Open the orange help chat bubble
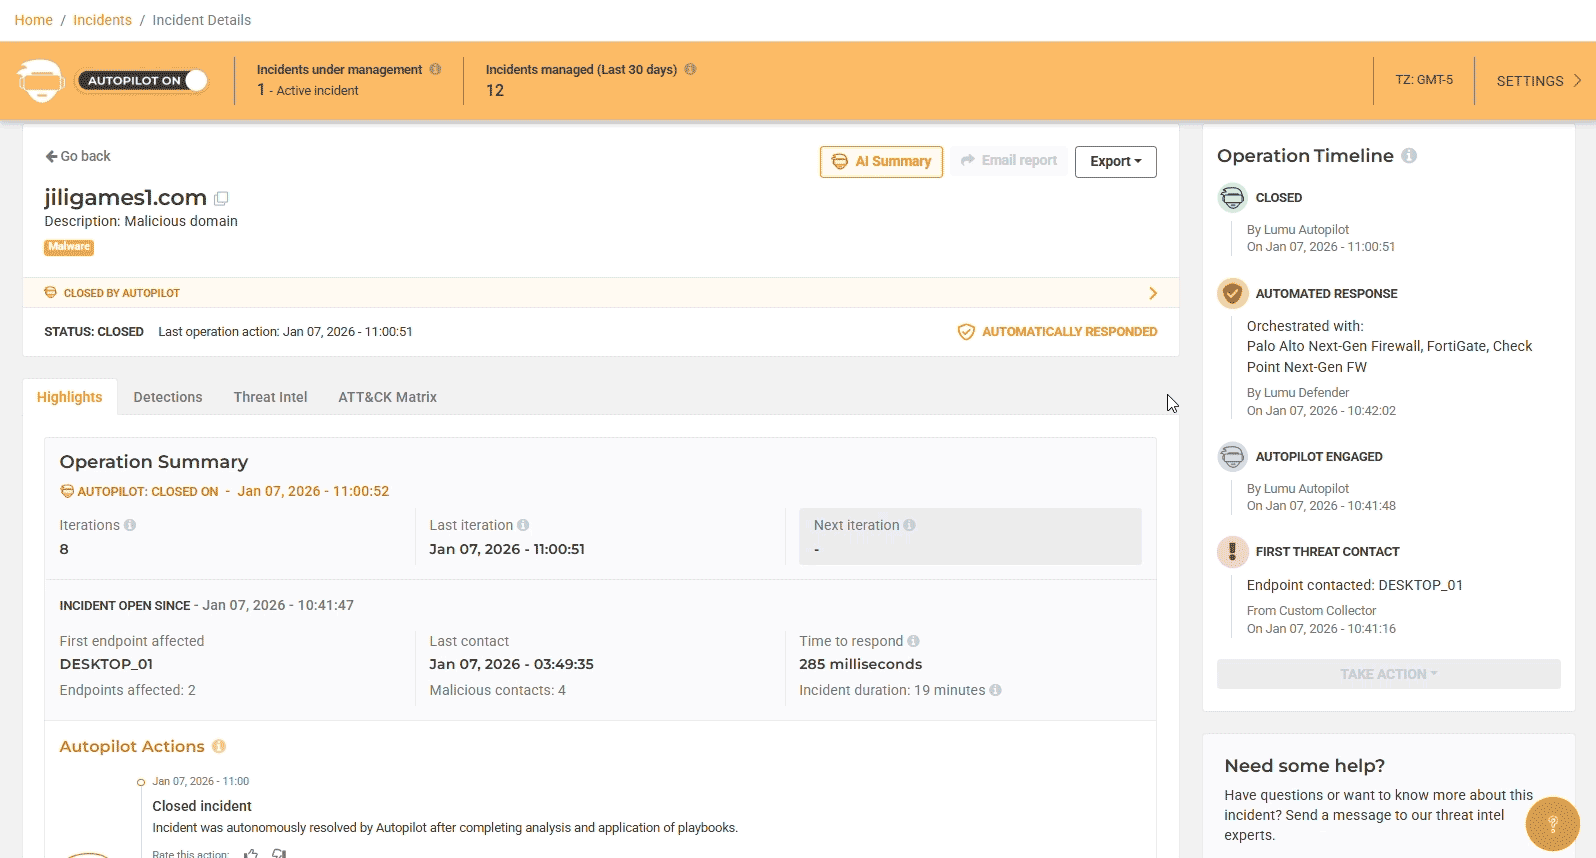Image resolution: width=1596 pixels, height=858 pixels. tap(1552, 823)
